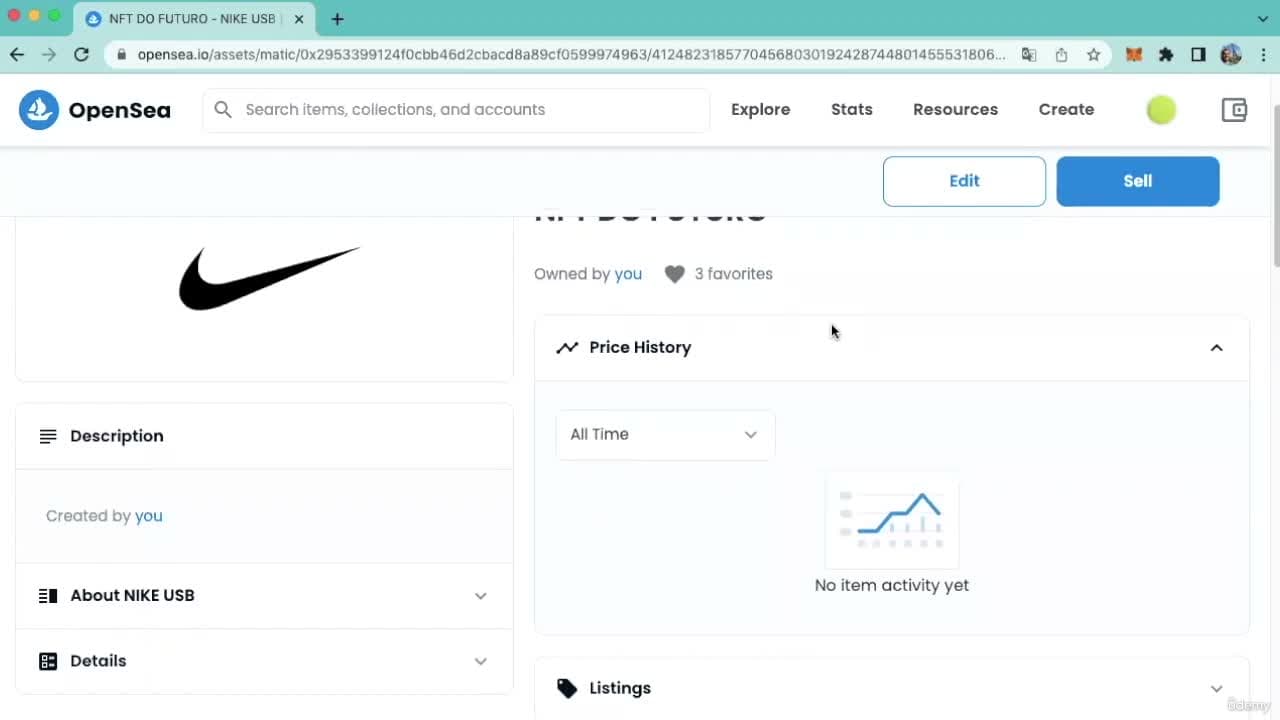This screenshot has width=1280, height=720.
Task: Open the MetaMask fox extension
Action: [1134, 55]
